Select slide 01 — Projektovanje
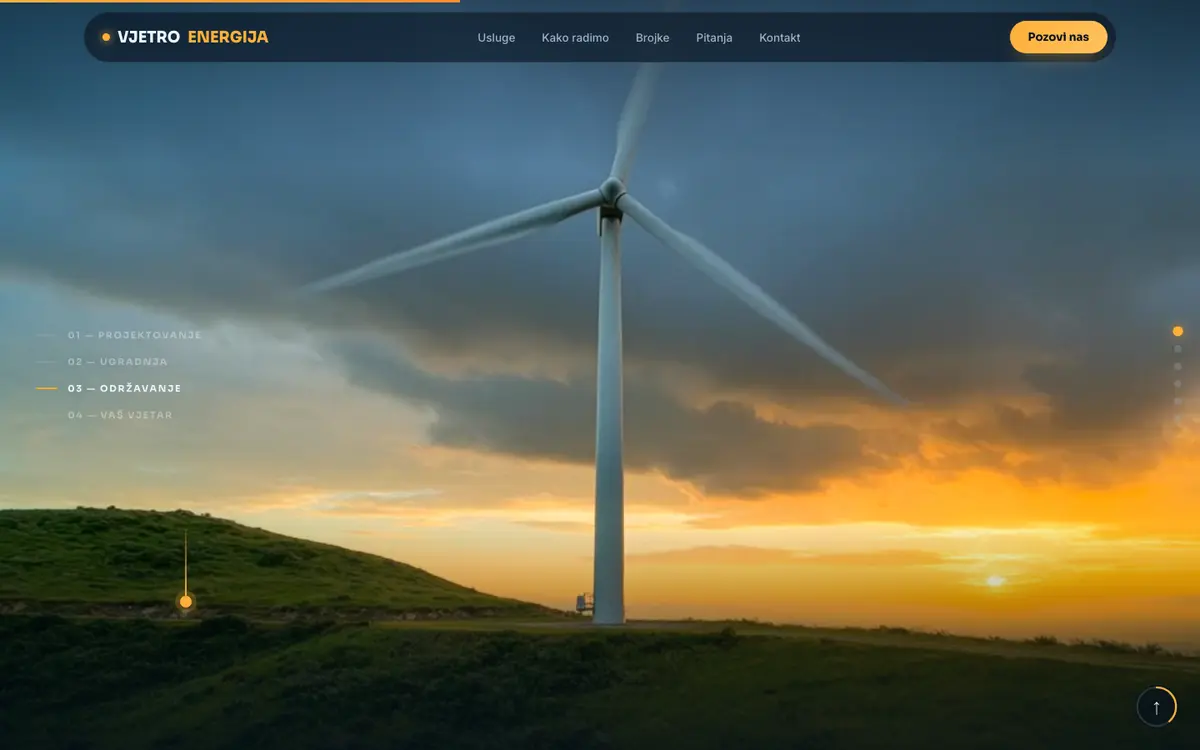 tap(119, 335)
